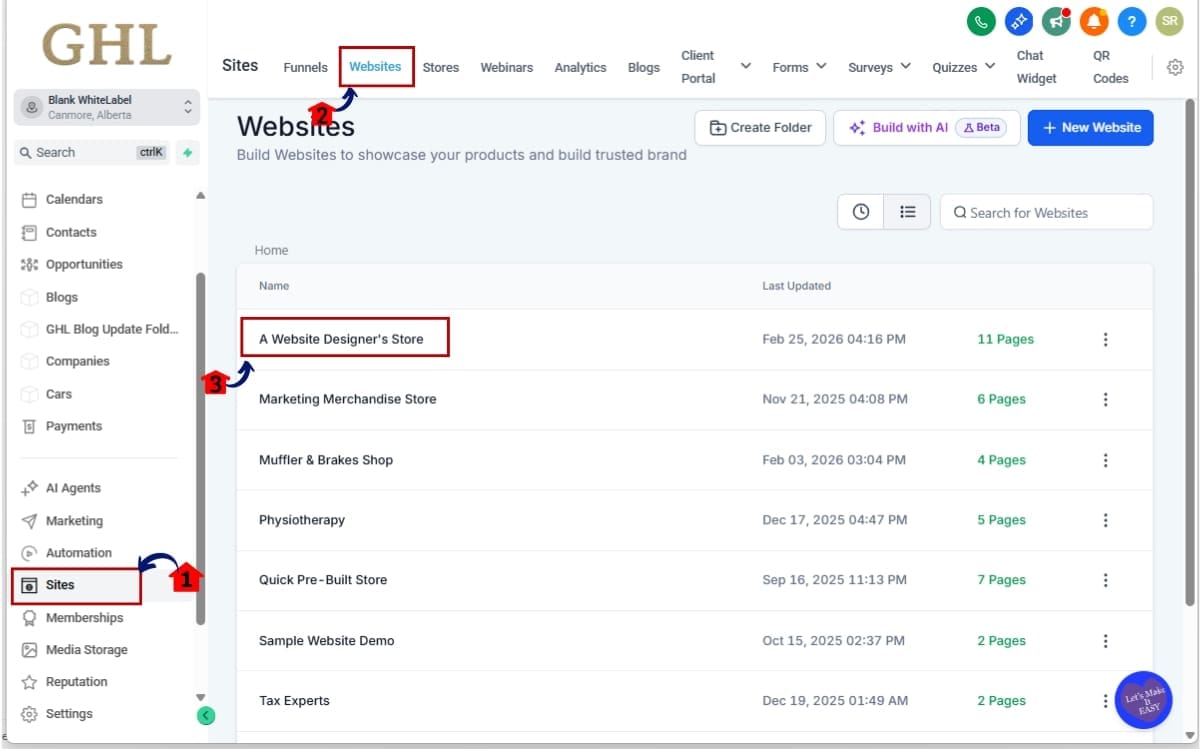Click the Create Folder button

tap(760, 128)
